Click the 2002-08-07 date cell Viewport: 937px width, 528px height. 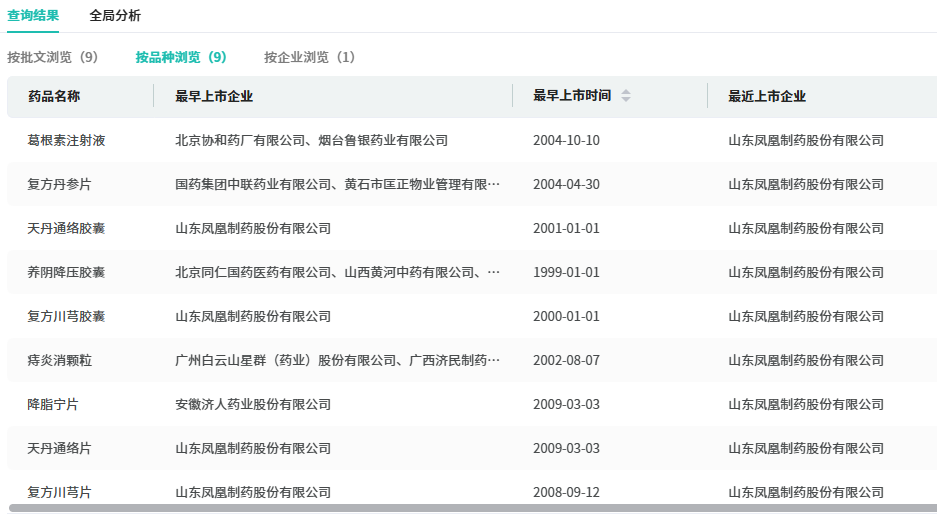pyautogui.click(x=566, y=360)
